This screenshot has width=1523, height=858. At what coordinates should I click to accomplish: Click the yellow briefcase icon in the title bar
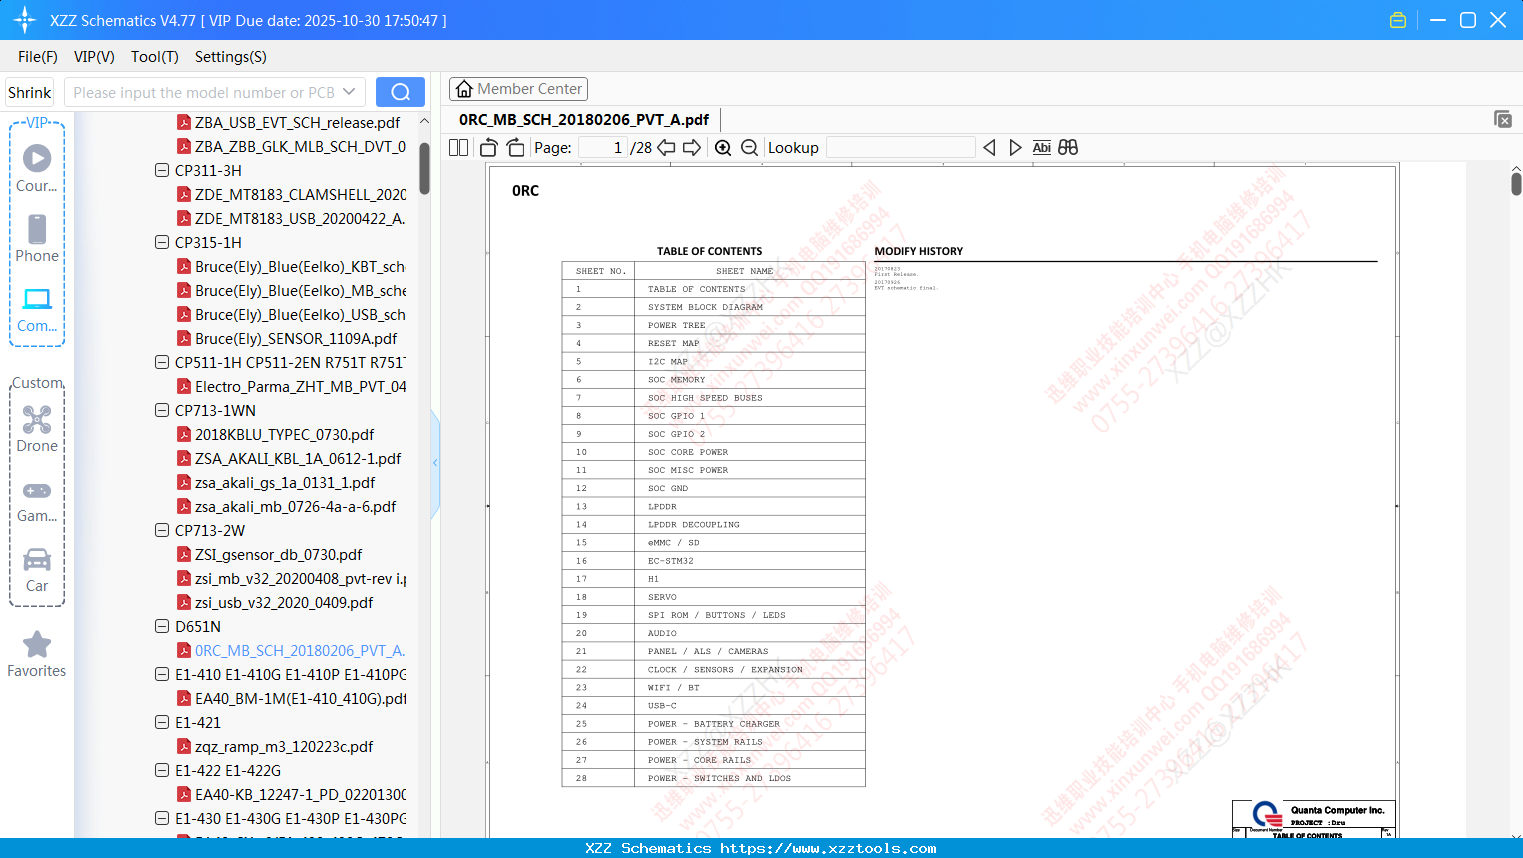tap(1398, 20)
